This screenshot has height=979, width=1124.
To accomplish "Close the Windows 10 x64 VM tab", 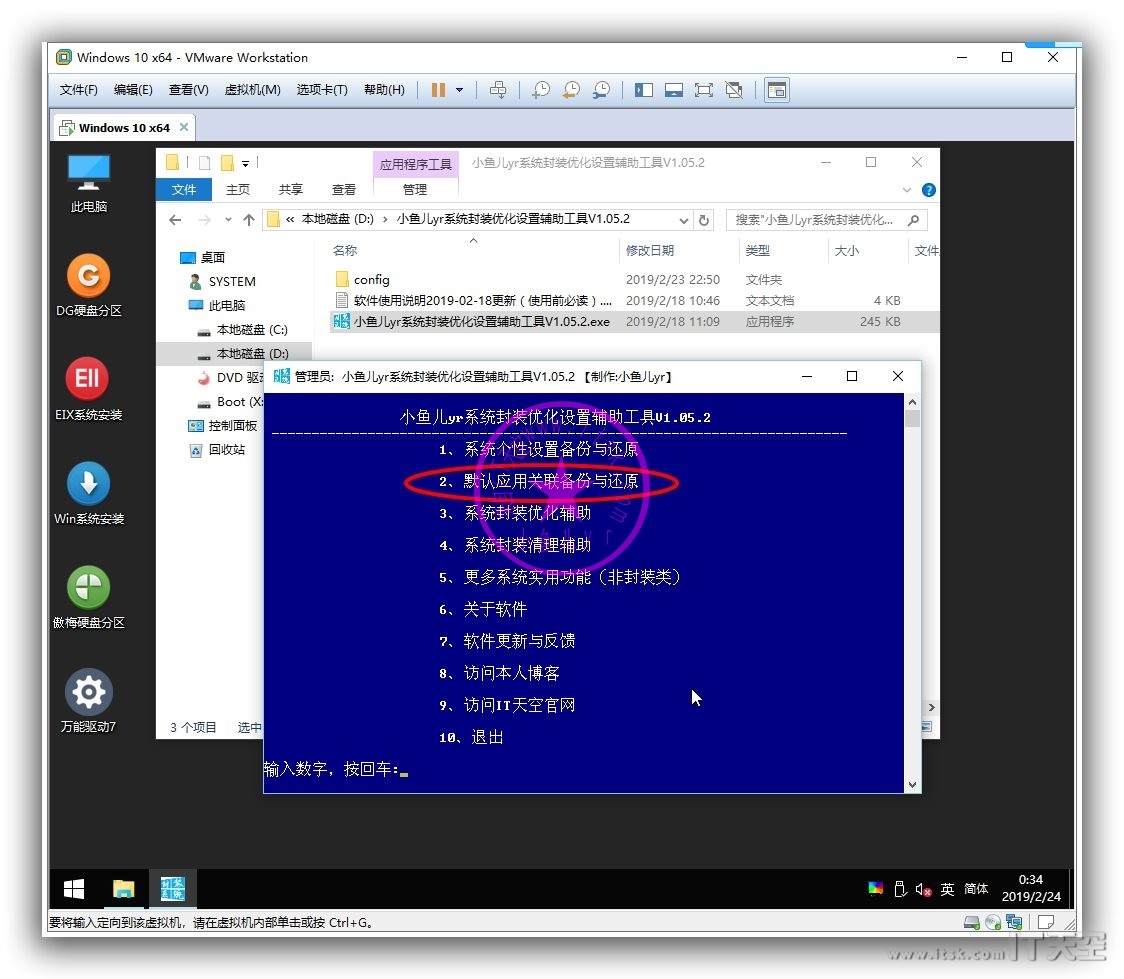I will tap(184, 127).
